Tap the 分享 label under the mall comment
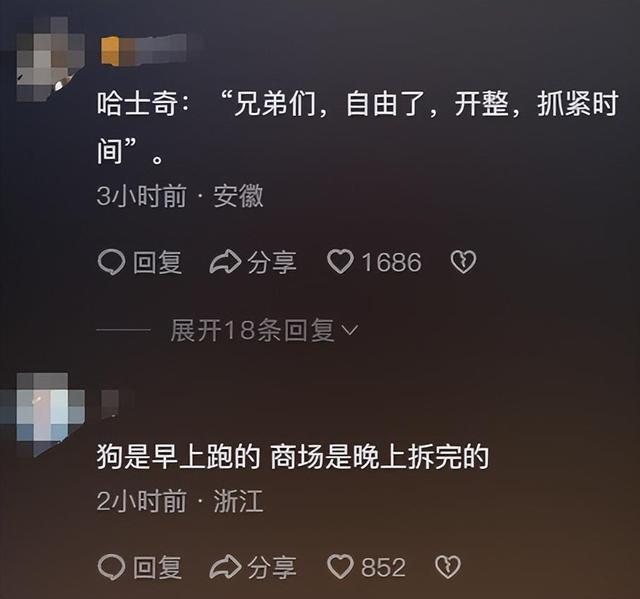640x599 pixels. [272, 568]
